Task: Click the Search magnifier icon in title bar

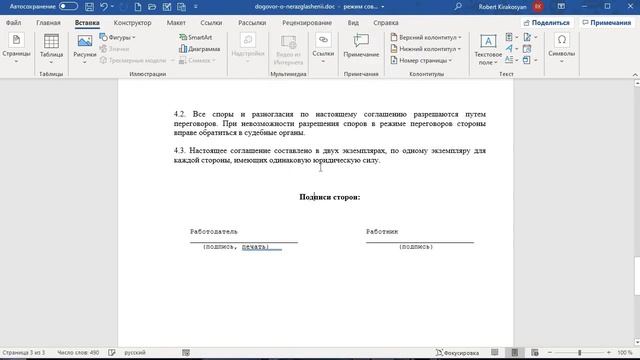Action: [x=458, y=7]
